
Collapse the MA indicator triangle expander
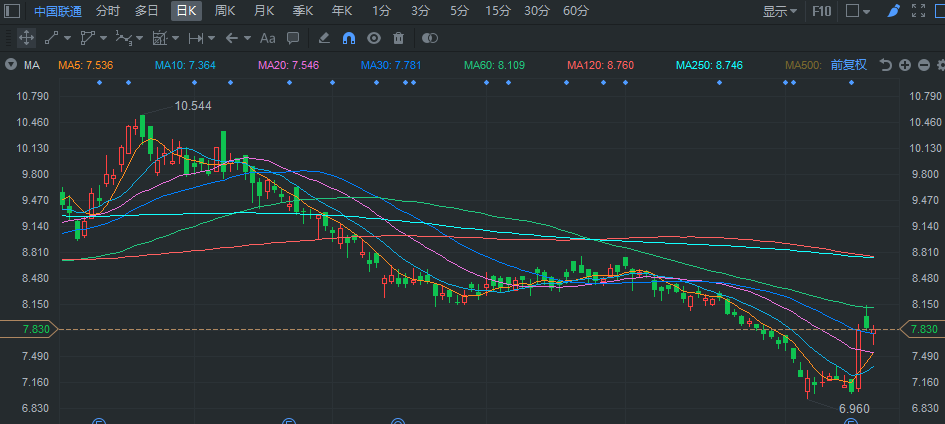(x=10, y=65)
